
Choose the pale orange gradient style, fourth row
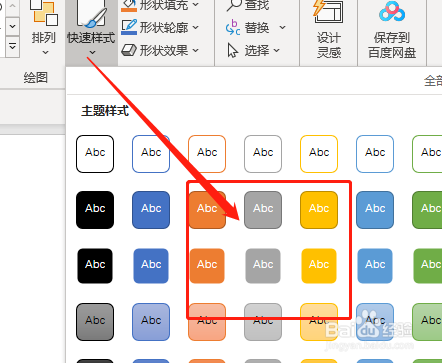point(207,322)
